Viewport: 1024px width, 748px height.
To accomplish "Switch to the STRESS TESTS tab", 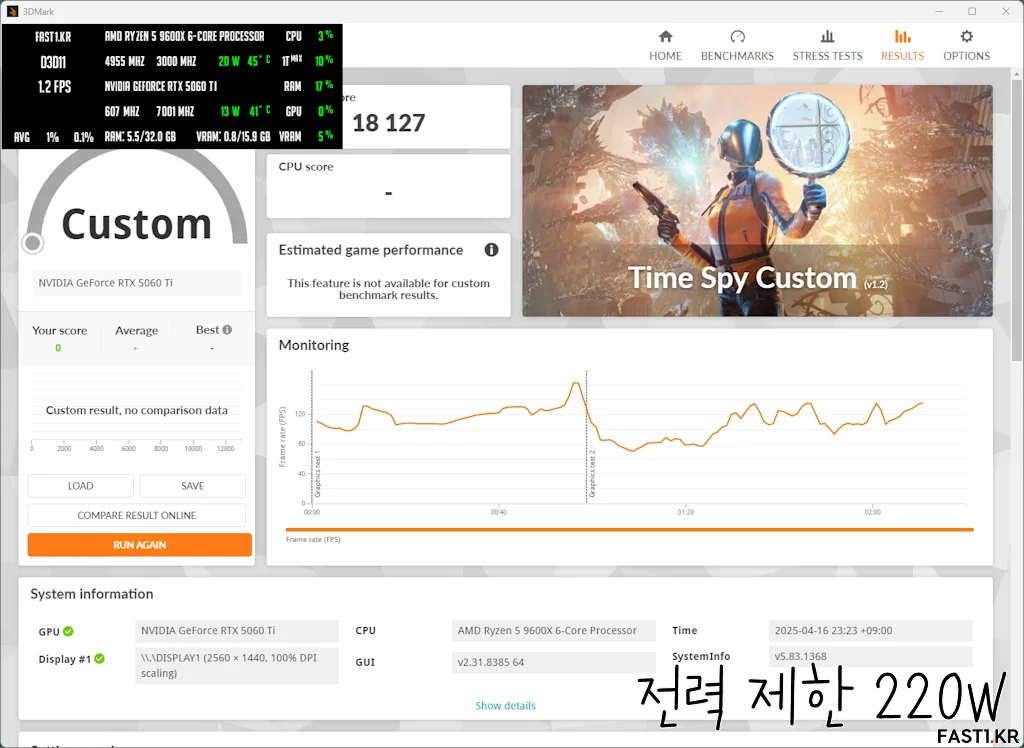I will 827,46.
